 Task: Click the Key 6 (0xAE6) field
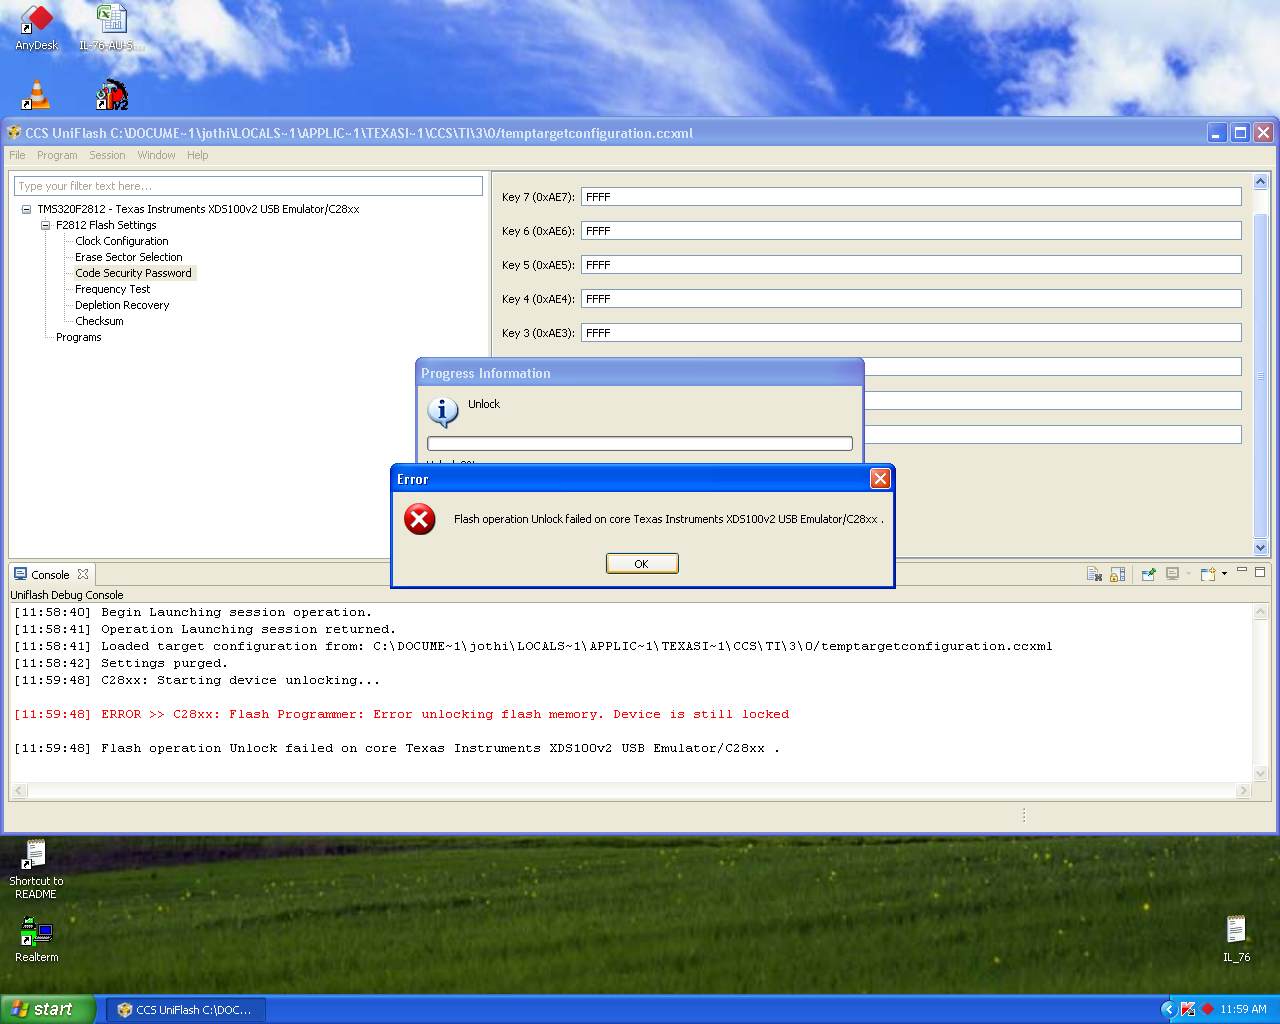pyautogui.click(x=911, y=231)
